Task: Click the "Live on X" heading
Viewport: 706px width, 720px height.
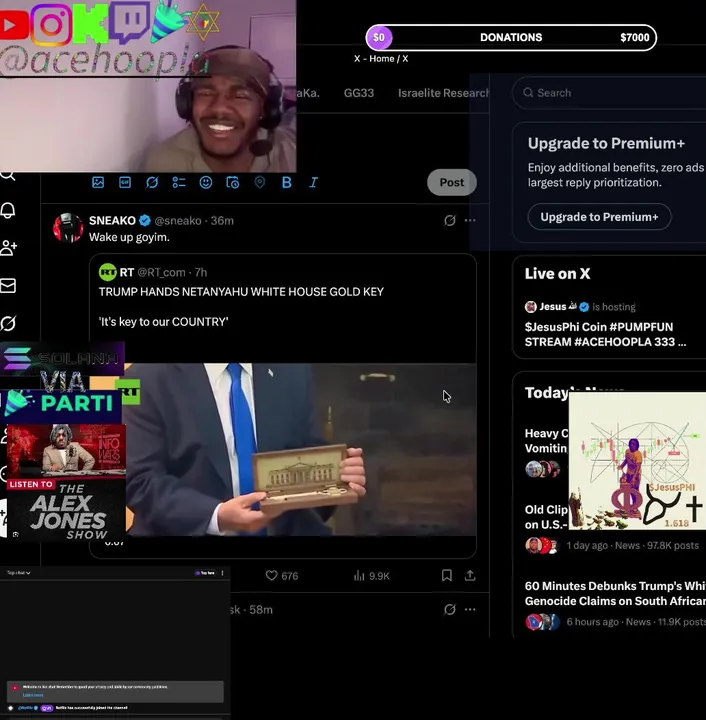Action: click(x=557, y=274)
